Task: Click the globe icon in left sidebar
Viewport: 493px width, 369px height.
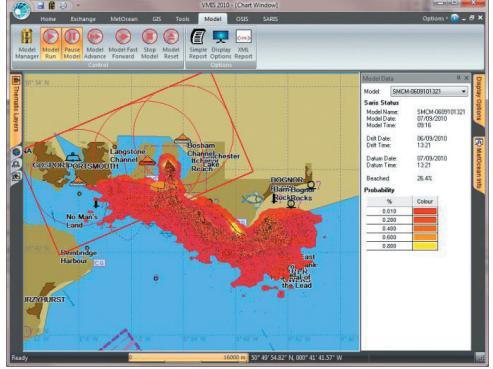Action: (16, 152)
